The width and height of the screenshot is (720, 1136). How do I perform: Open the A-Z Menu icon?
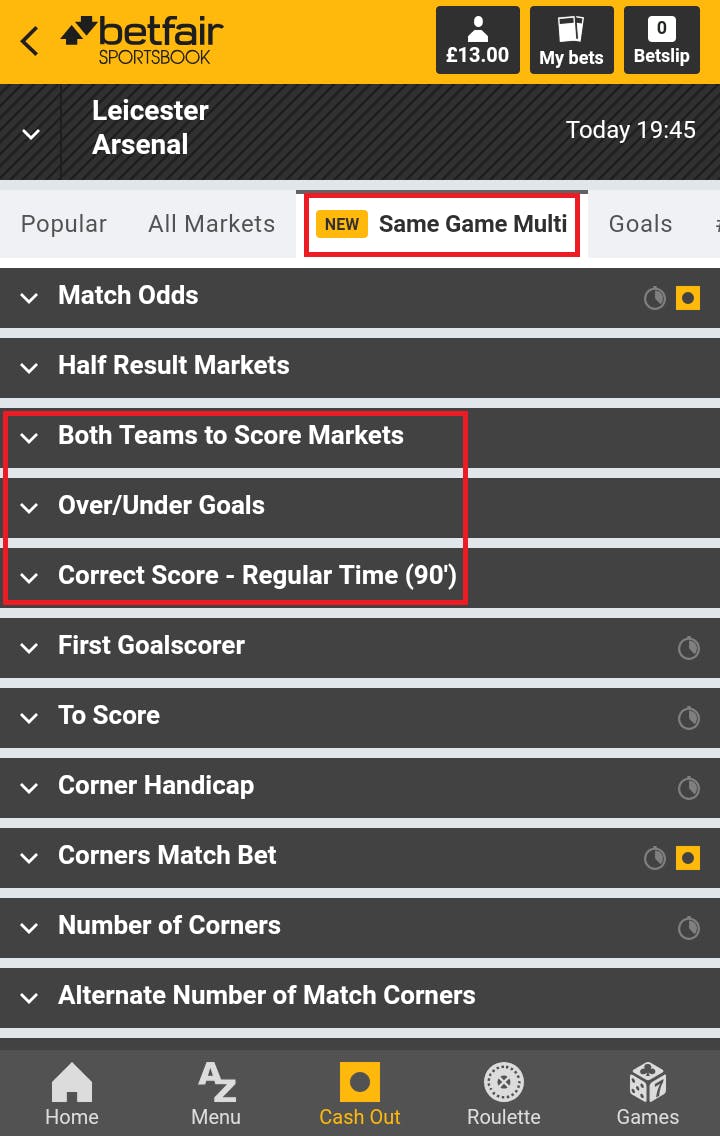pos(216,1093)
